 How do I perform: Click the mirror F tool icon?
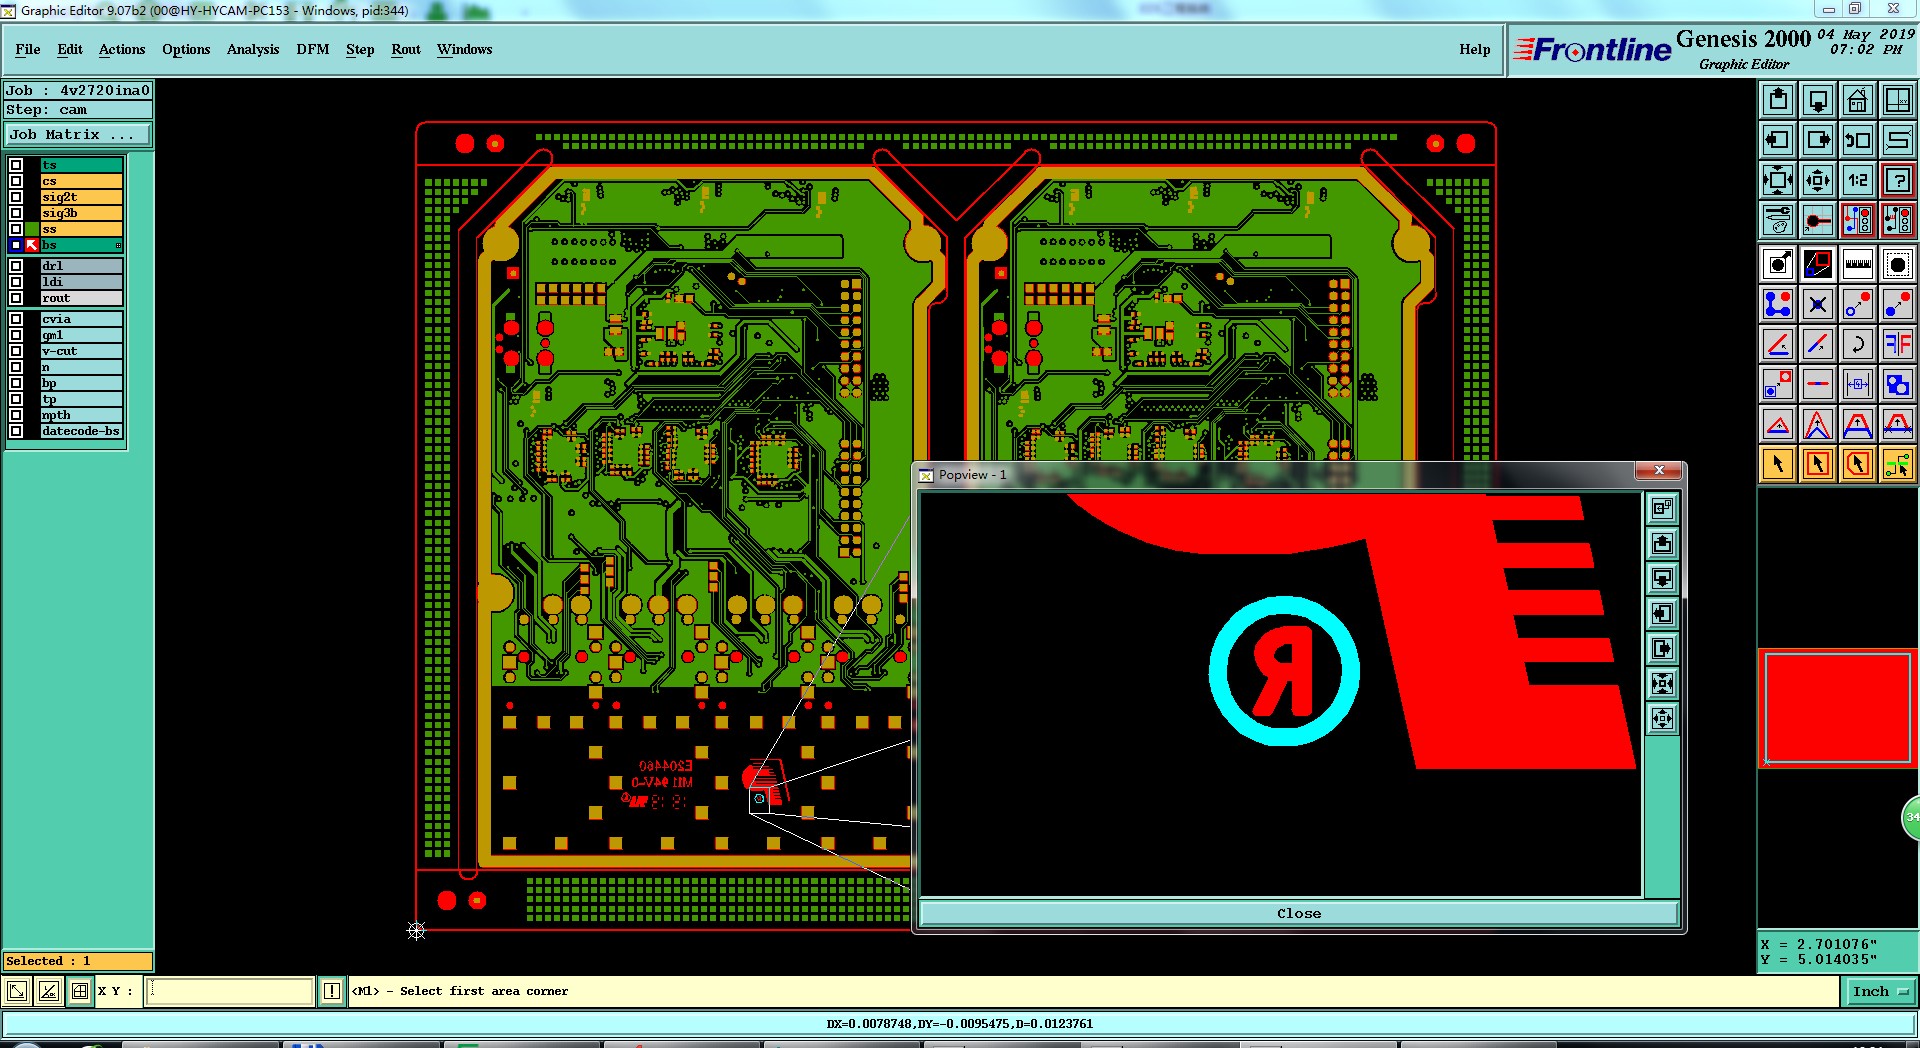point(1898,344)
